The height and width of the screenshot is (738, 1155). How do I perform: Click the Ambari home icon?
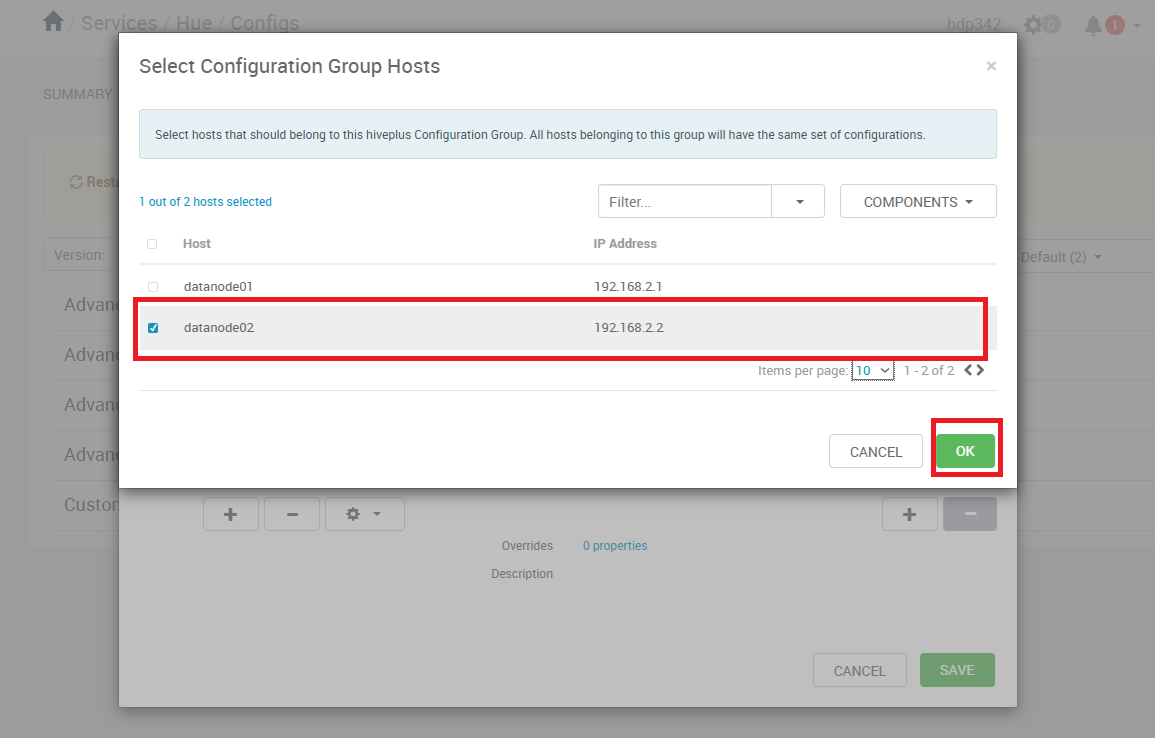[x=53, y=21]
